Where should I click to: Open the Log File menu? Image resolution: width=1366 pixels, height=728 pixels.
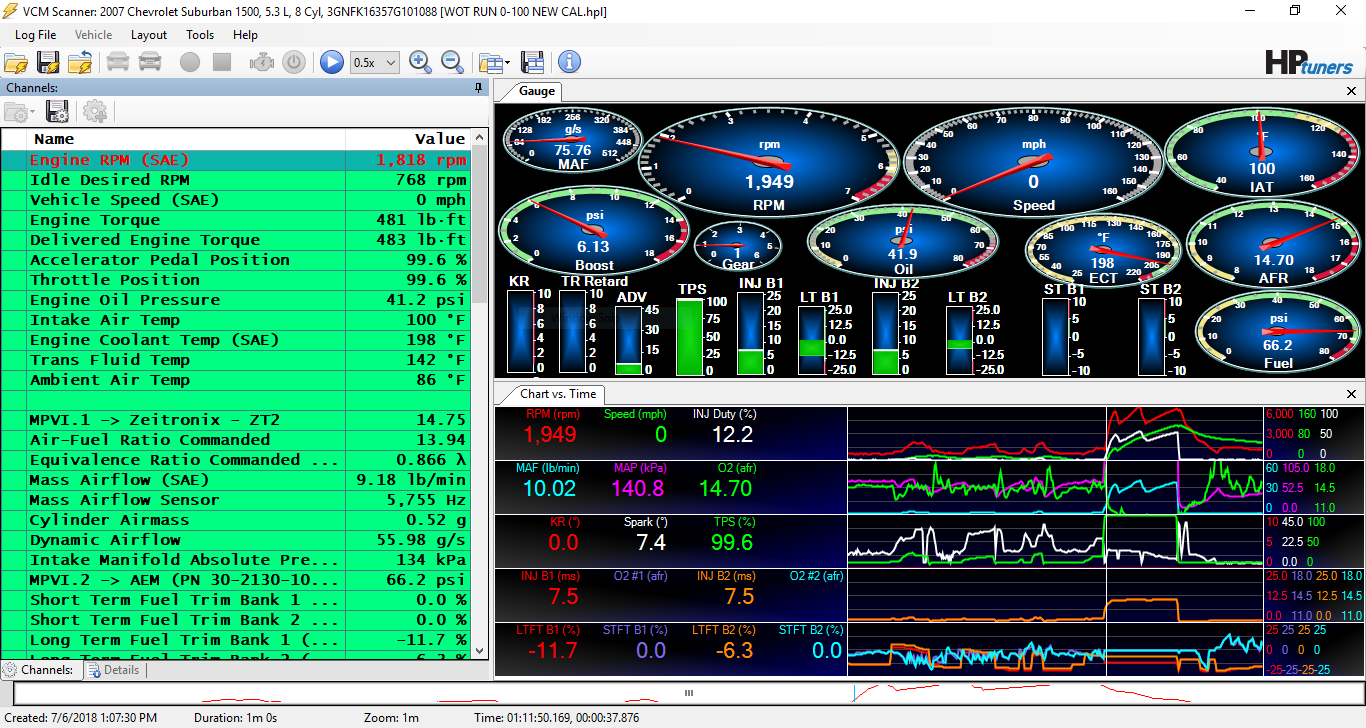pos(36,34)
